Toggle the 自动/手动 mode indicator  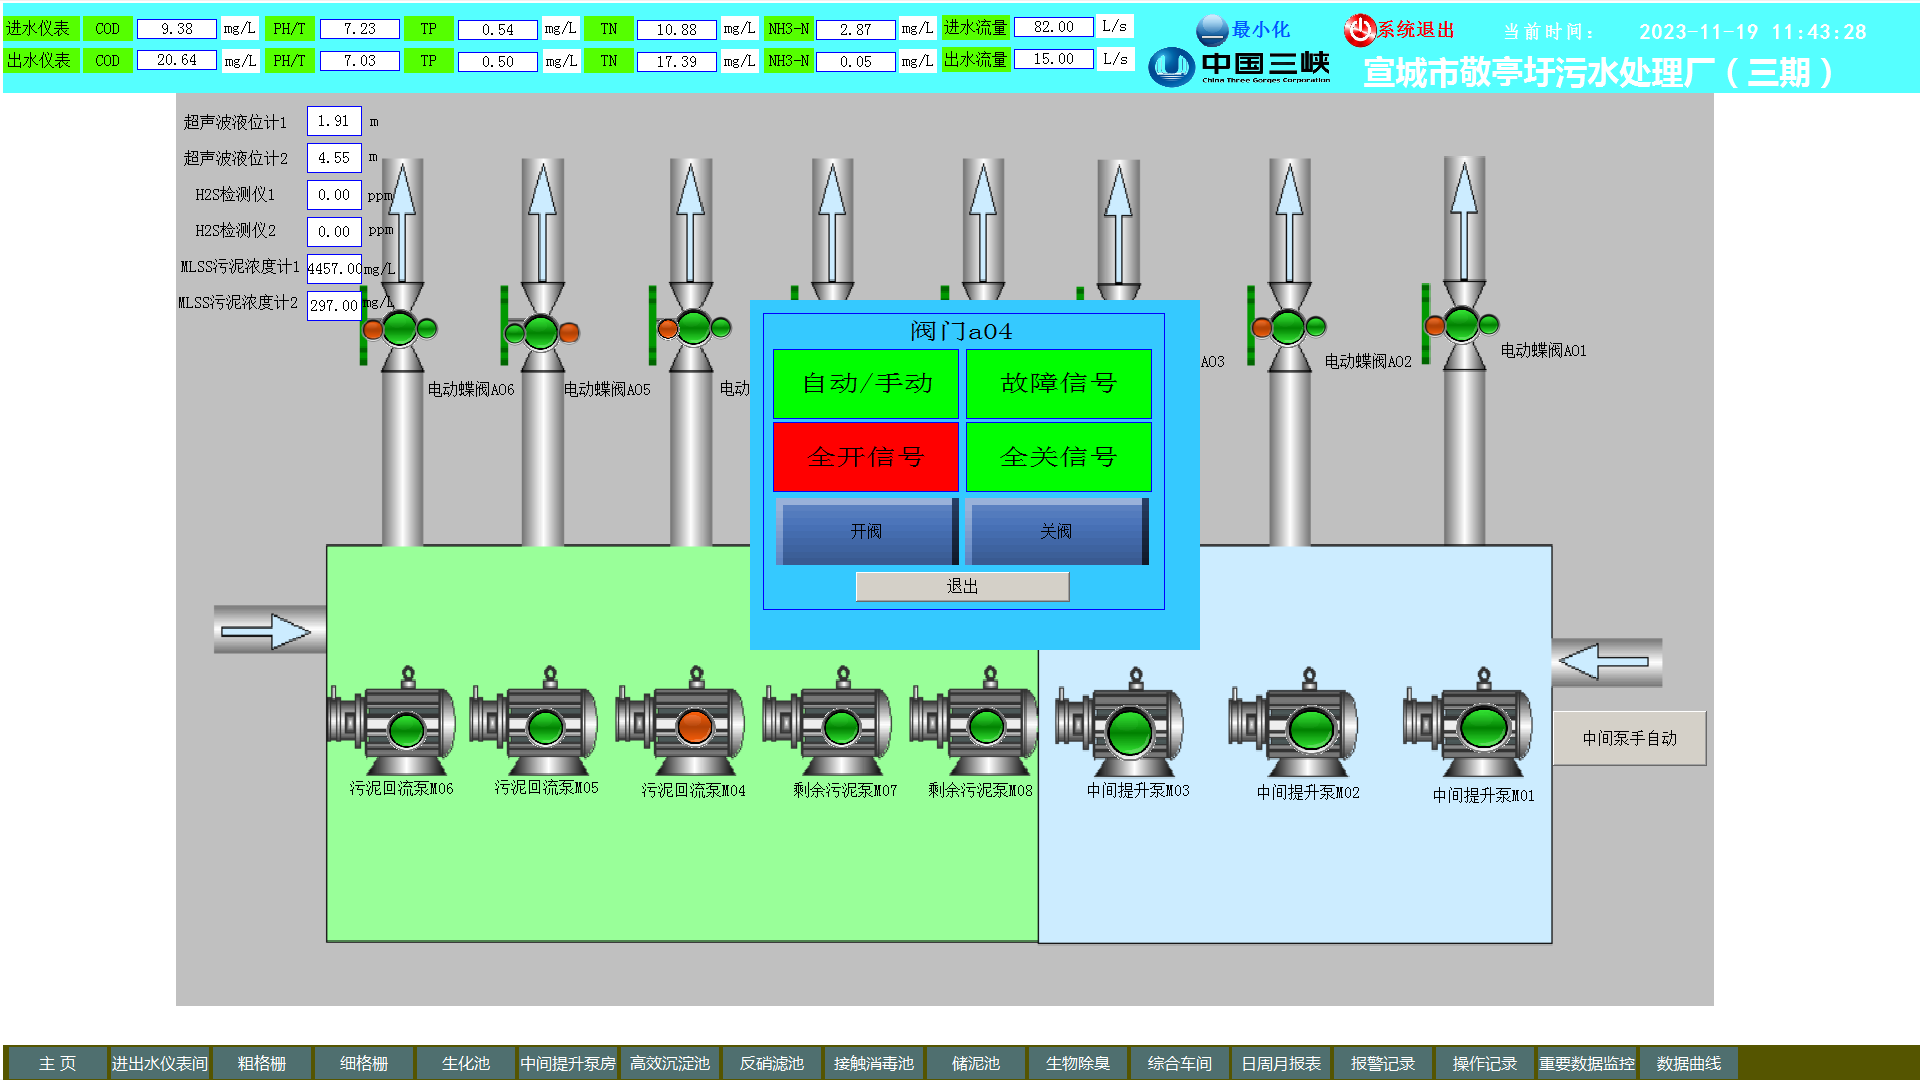click(x=866, y=383)
